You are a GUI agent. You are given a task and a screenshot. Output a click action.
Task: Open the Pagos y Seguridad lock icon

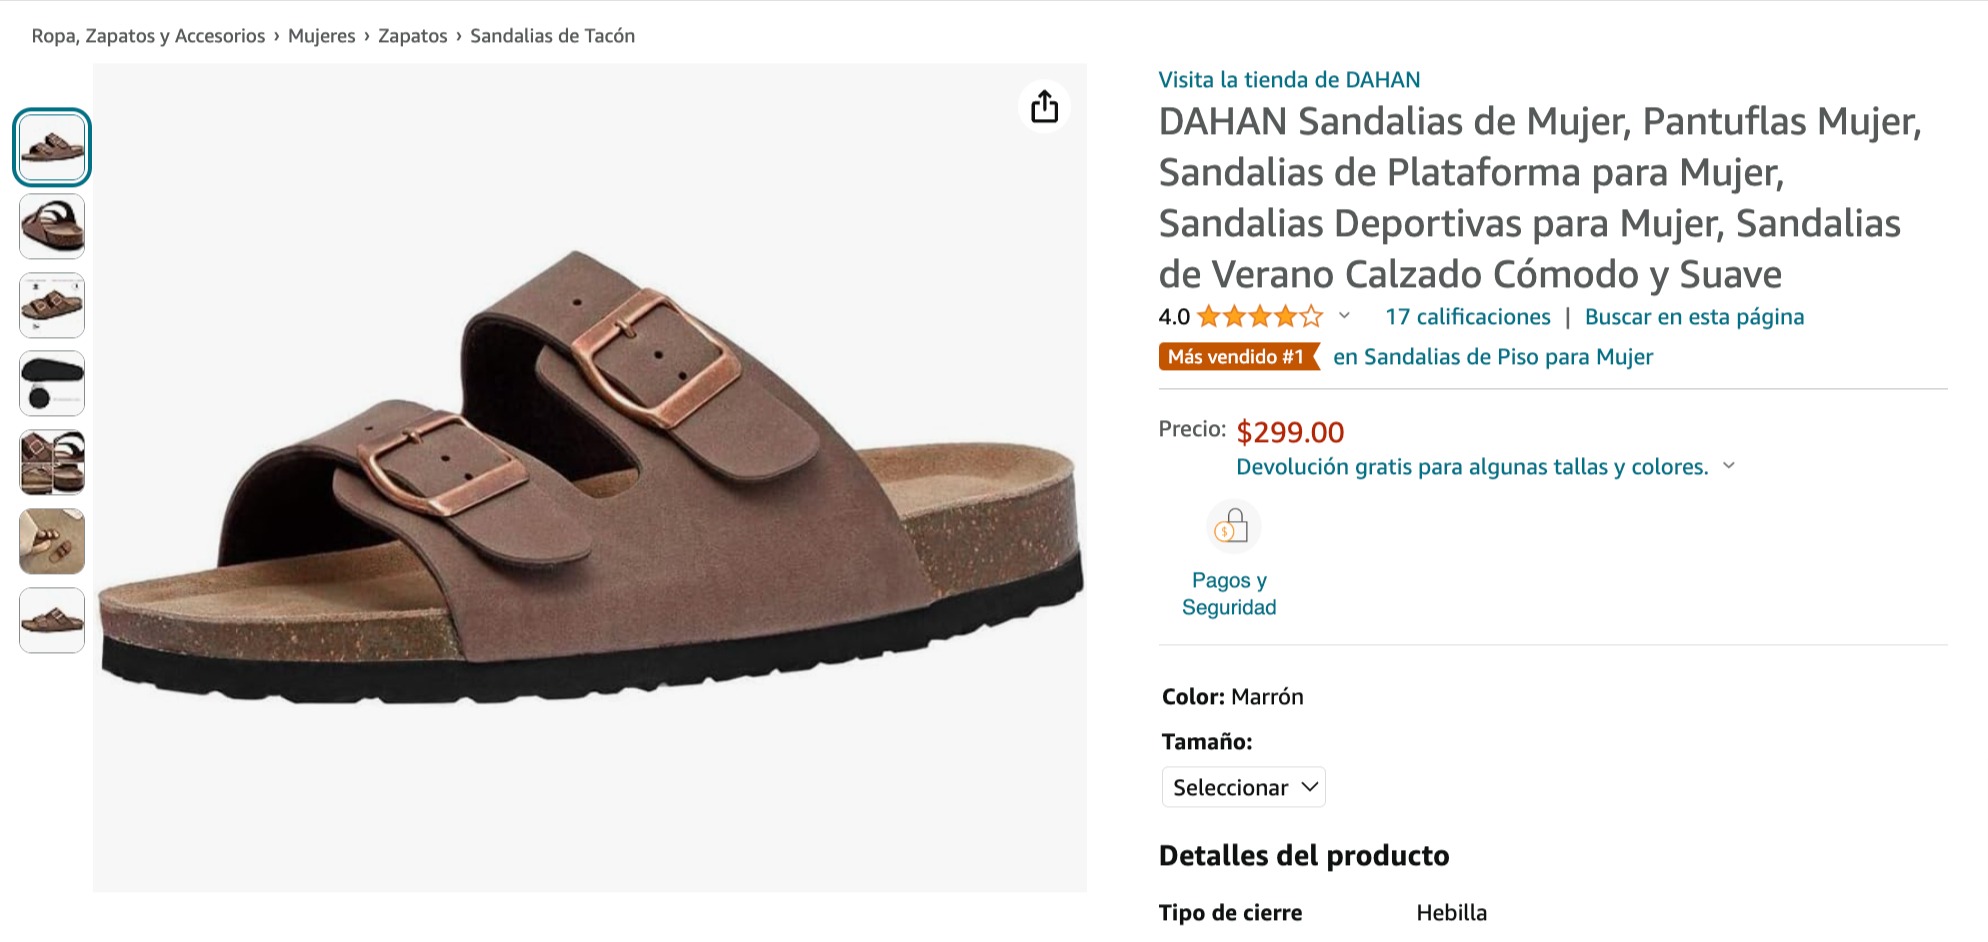[1232, 526]
